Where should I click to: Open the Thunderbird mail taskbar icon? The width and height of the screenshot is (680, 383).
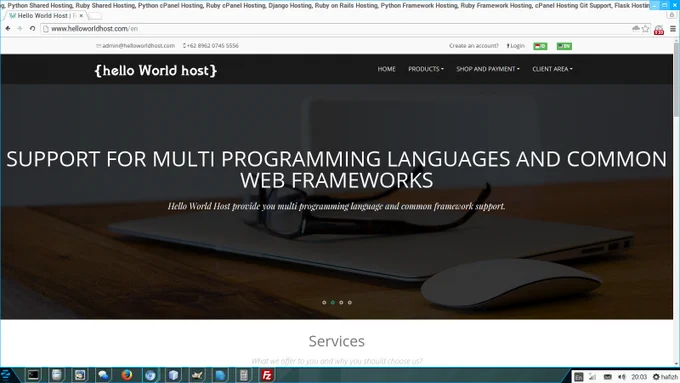tap(80, 375)
